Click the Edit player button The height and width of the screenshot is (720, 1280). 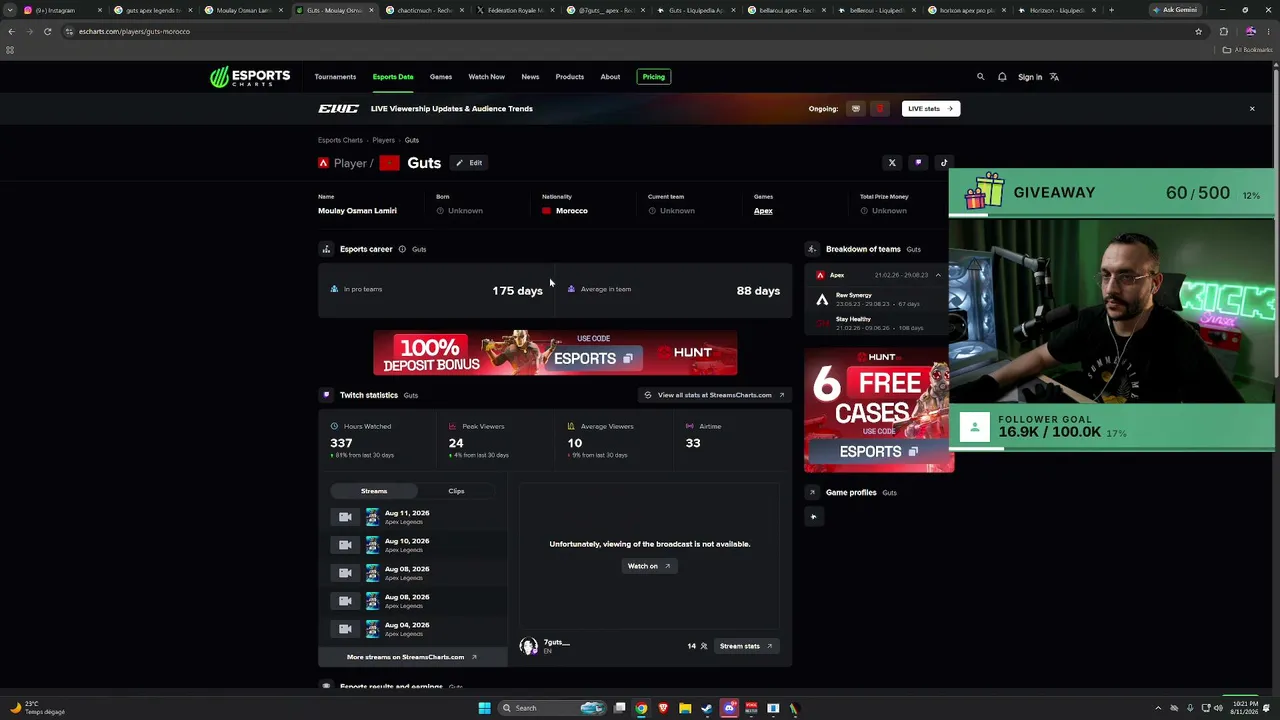tap(469, 163)
